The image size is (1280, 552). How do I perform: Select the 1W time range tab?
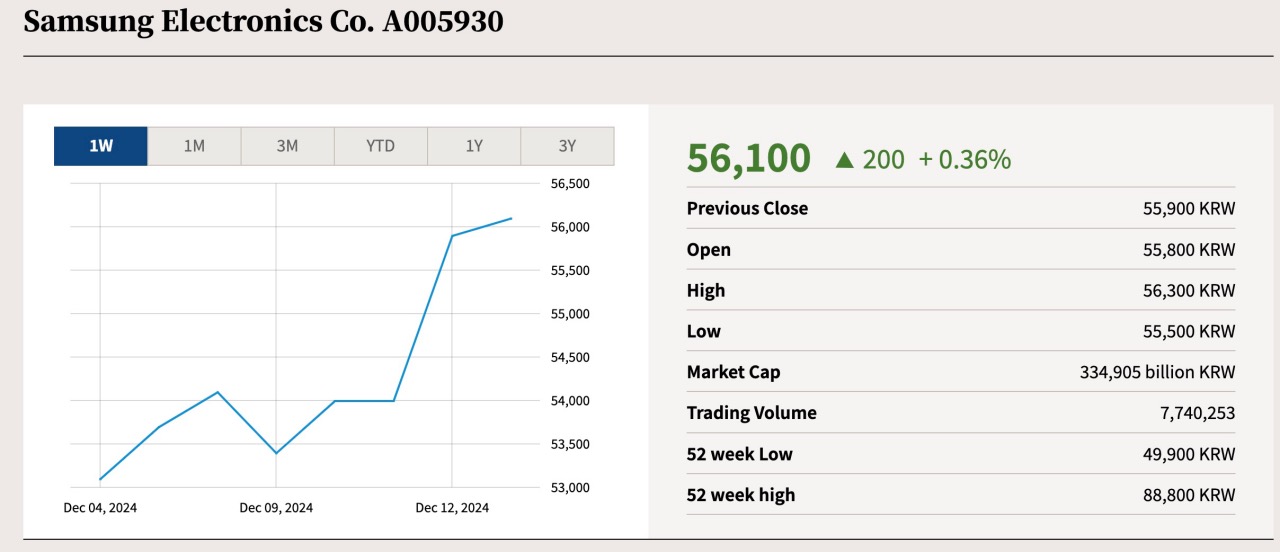pyautogui.click(x=101, y=146)
